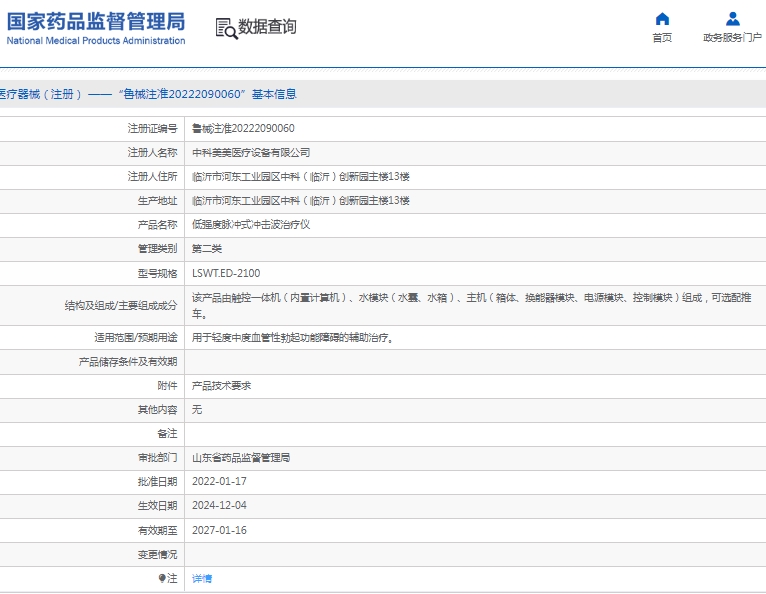The height and width of the screenshot is (594, 766).
Task: Click the 生产地址 label
Action: pos(157,201)
